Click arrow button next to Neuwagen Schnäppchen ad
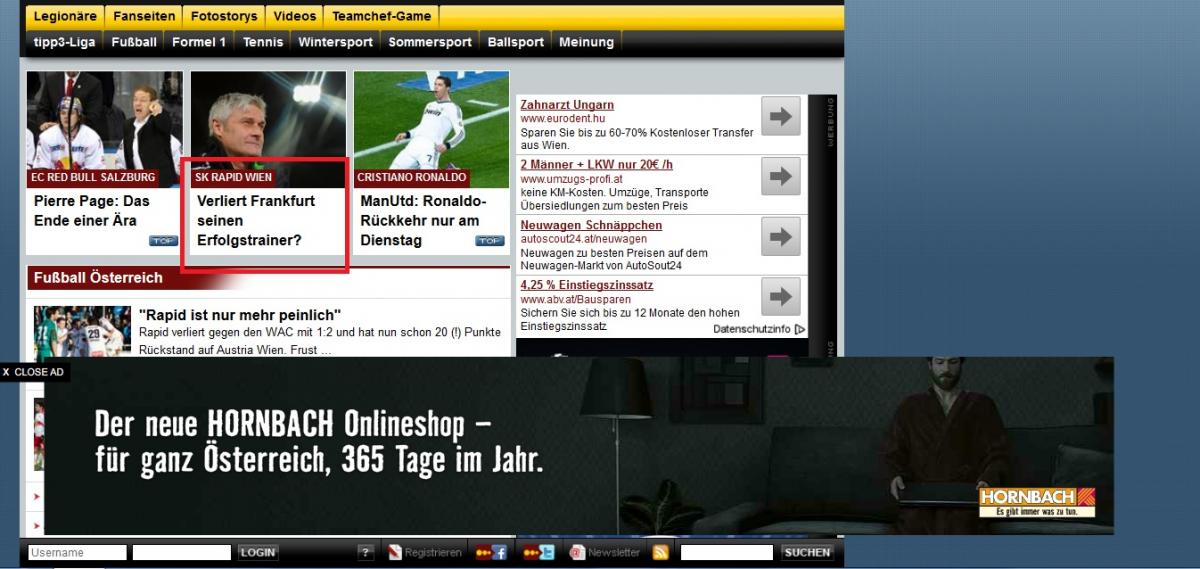 [x=781, y=236]
